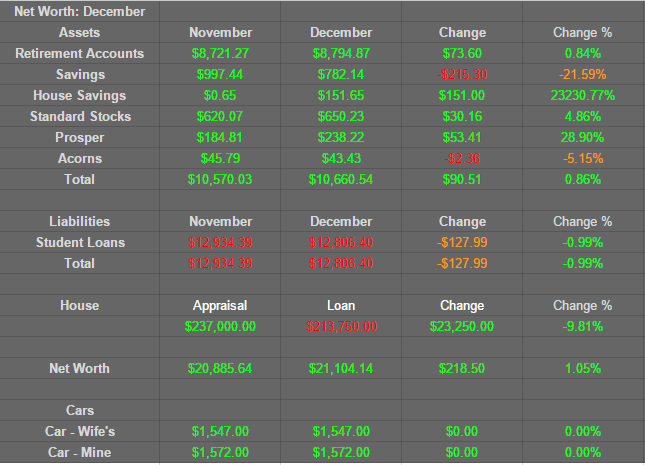Click the House Appraisal header cell
Viewport: 645px width, 465px height.
(220, 305)
